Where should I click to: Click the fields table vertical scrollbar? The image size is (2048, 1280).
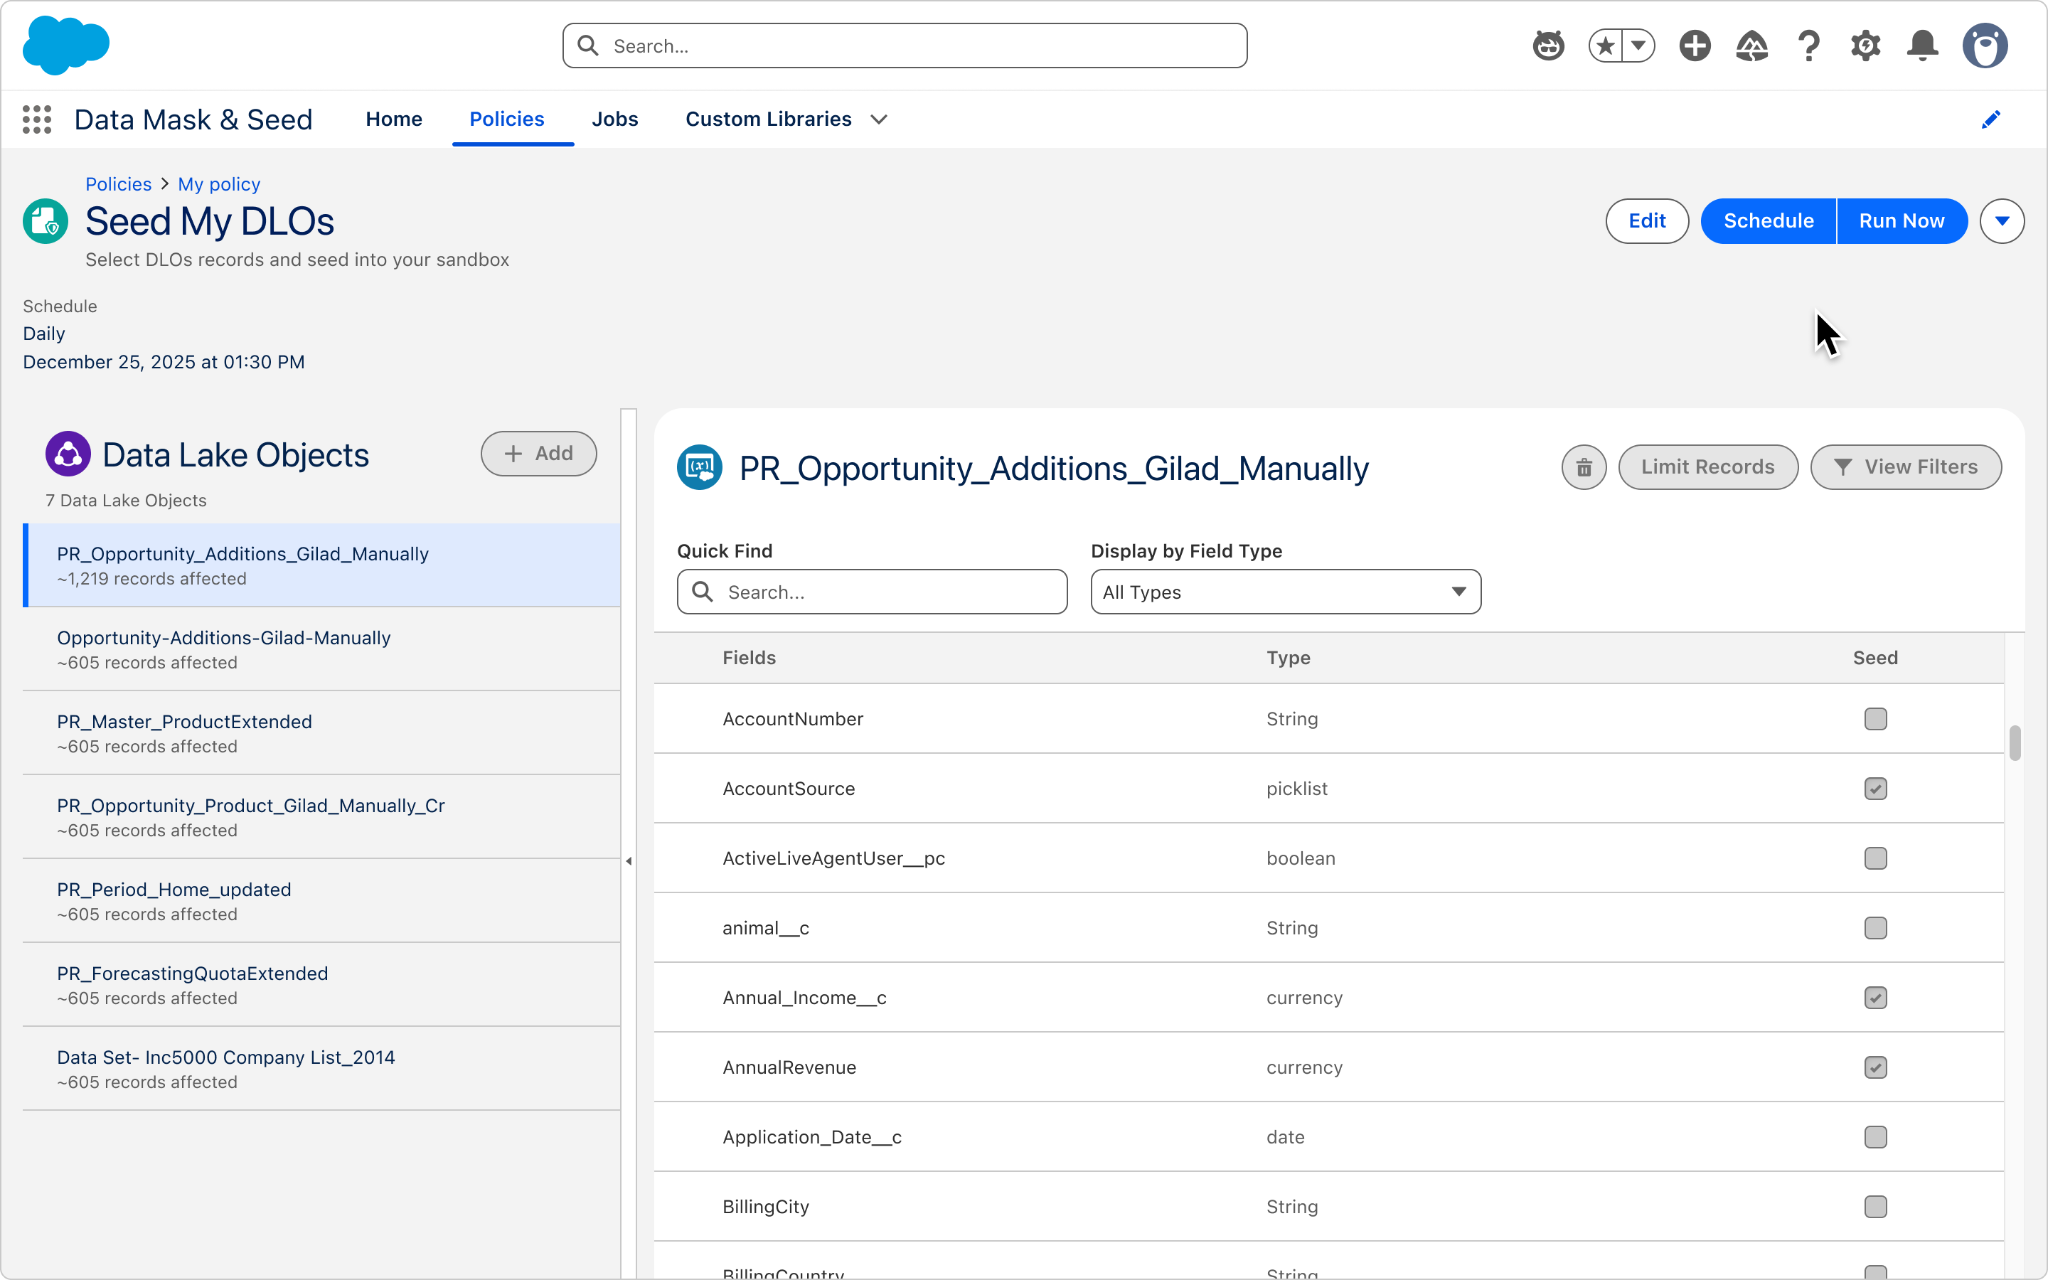[x=2015, y=743]
